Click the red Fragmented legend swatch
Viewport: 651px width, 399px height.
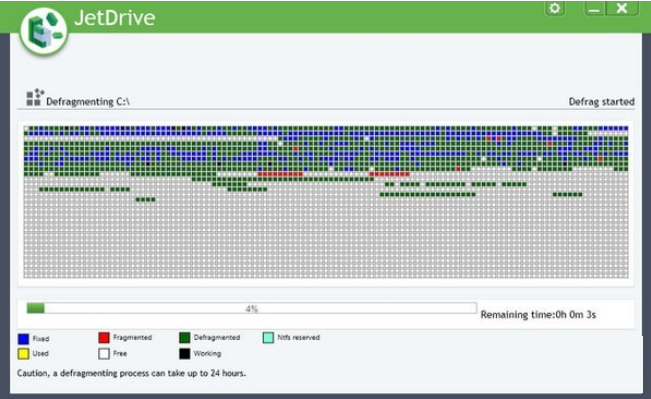(104, 338)
